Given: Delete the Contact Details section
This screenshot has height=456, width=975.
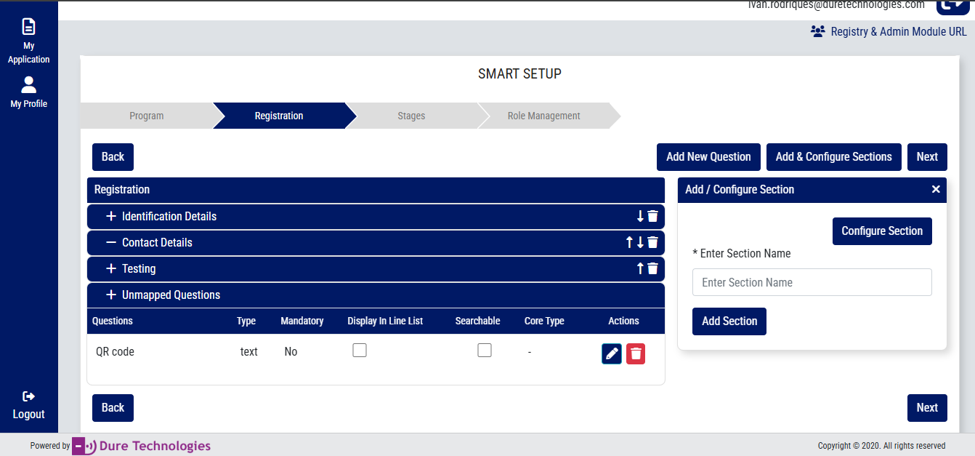Looking at the screenshot, I should (x=652, y=243).
